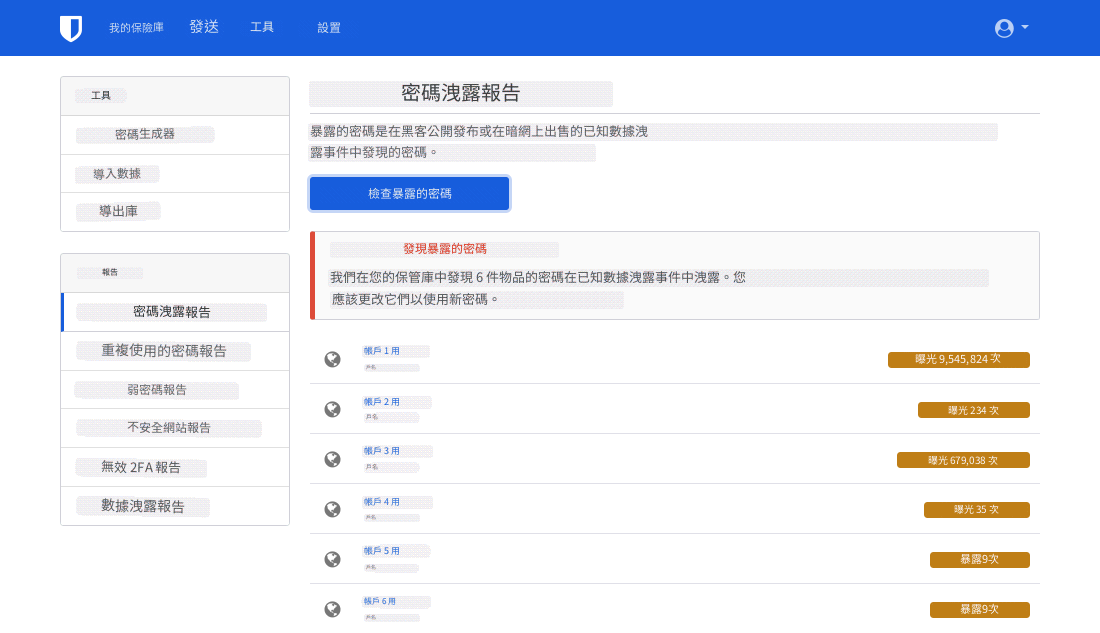Image resolution: width=1100 pixels, height=633 pixels.
Task: Click the globe icon beside 帳戶 1 用
Action: (x=332, y=358)
